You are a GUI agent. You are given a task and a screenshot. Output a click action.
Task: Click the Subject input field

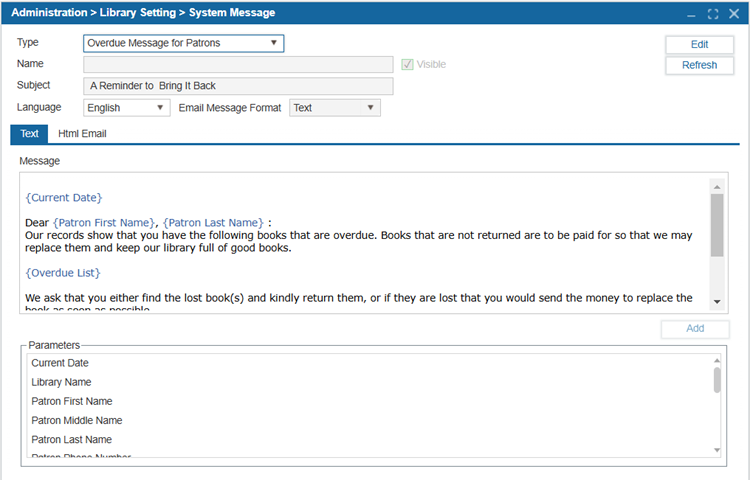(238, 86)
